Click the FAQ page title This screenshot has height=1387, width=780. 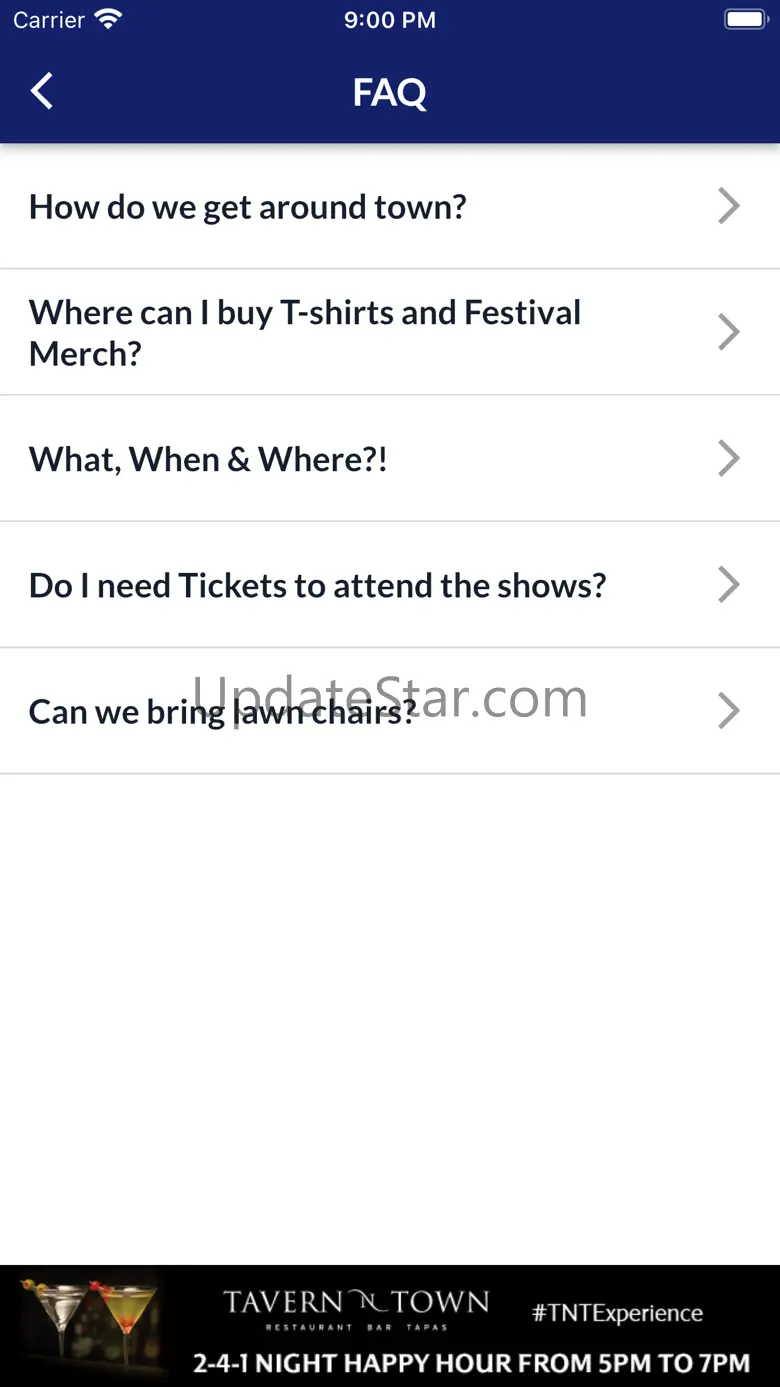click(389, 93)
